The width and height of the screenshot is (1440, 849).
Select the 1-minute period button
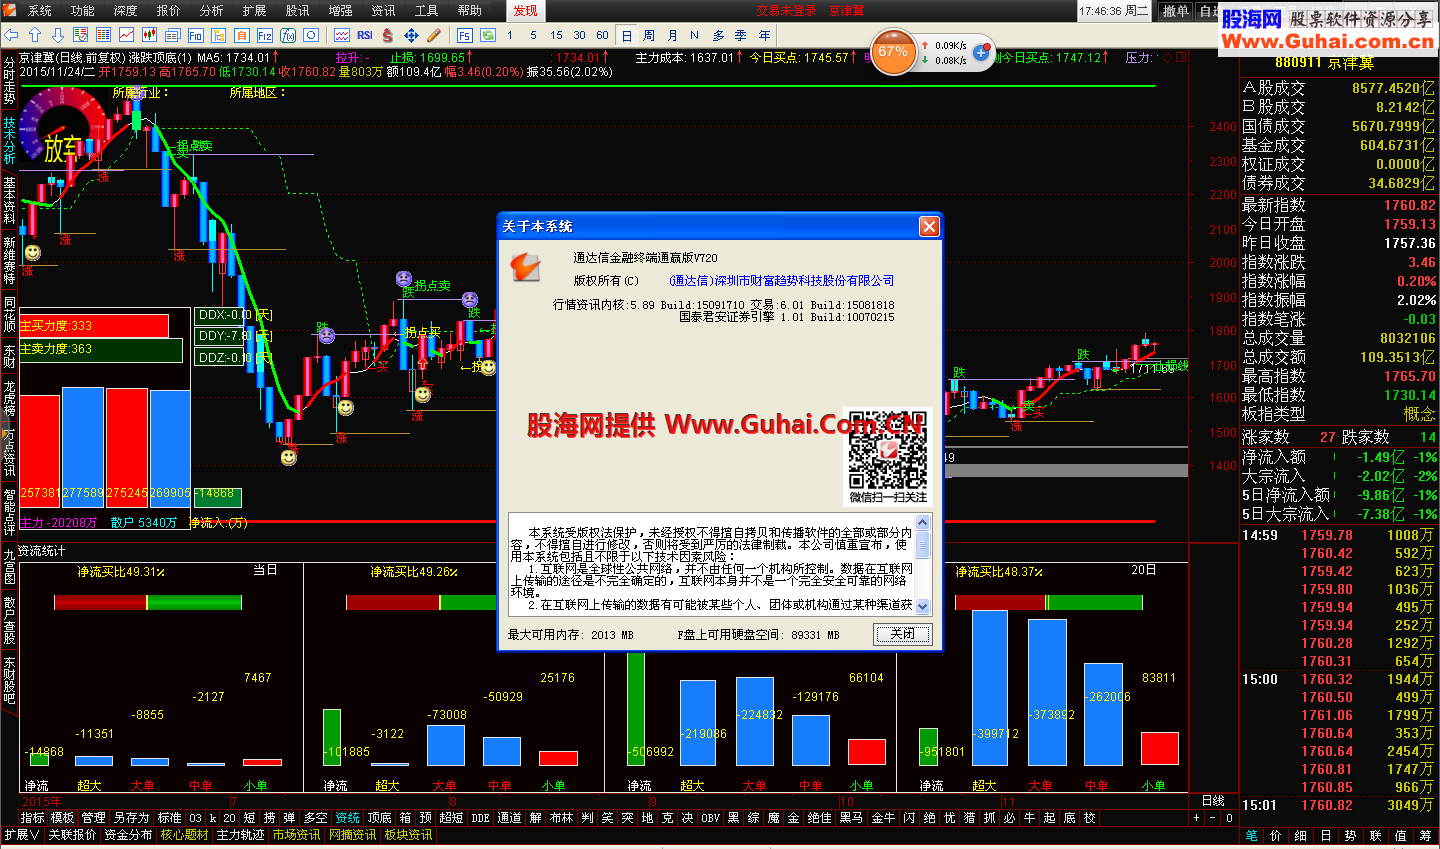(x=509, y=35)
